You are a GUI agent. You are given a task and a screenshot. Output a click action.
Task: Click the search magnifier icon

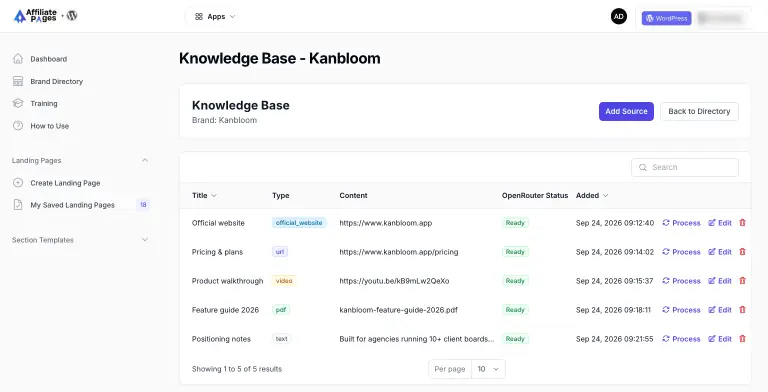(643, 167)
